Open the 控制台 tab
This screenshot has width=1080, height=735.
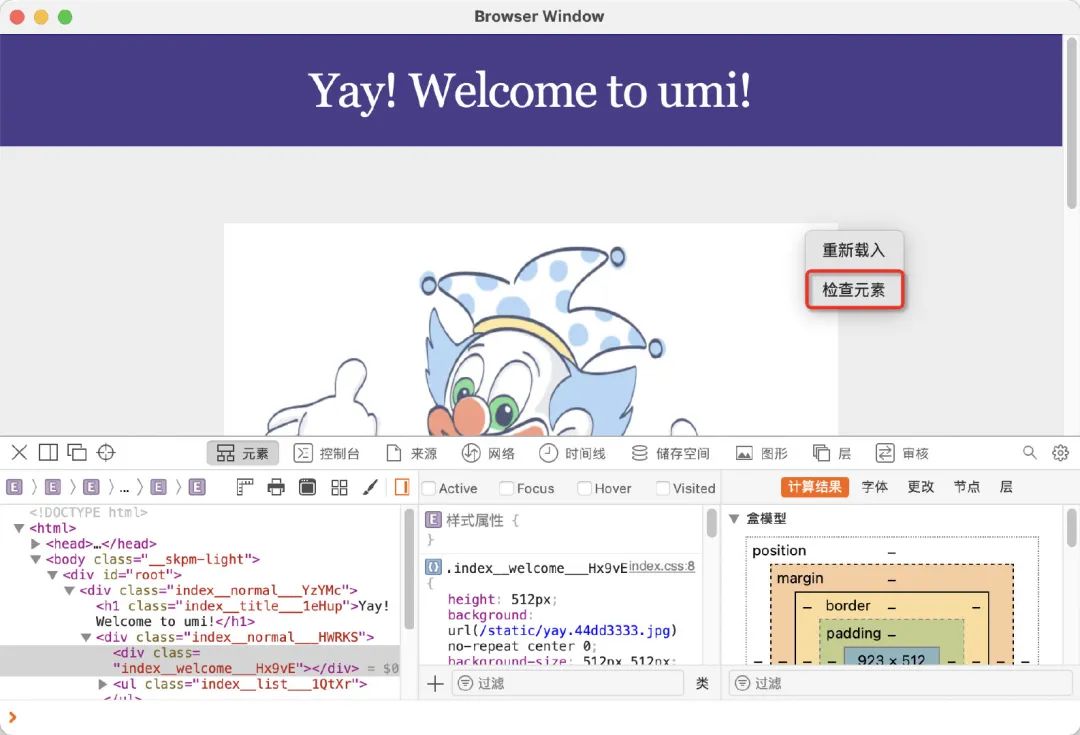click(x=326, y=453)
